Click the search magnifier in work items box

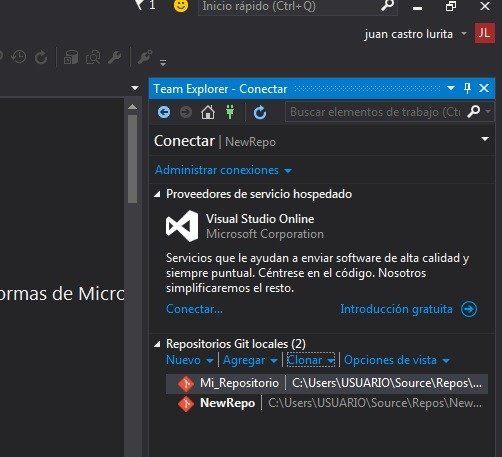coord(473,112)
